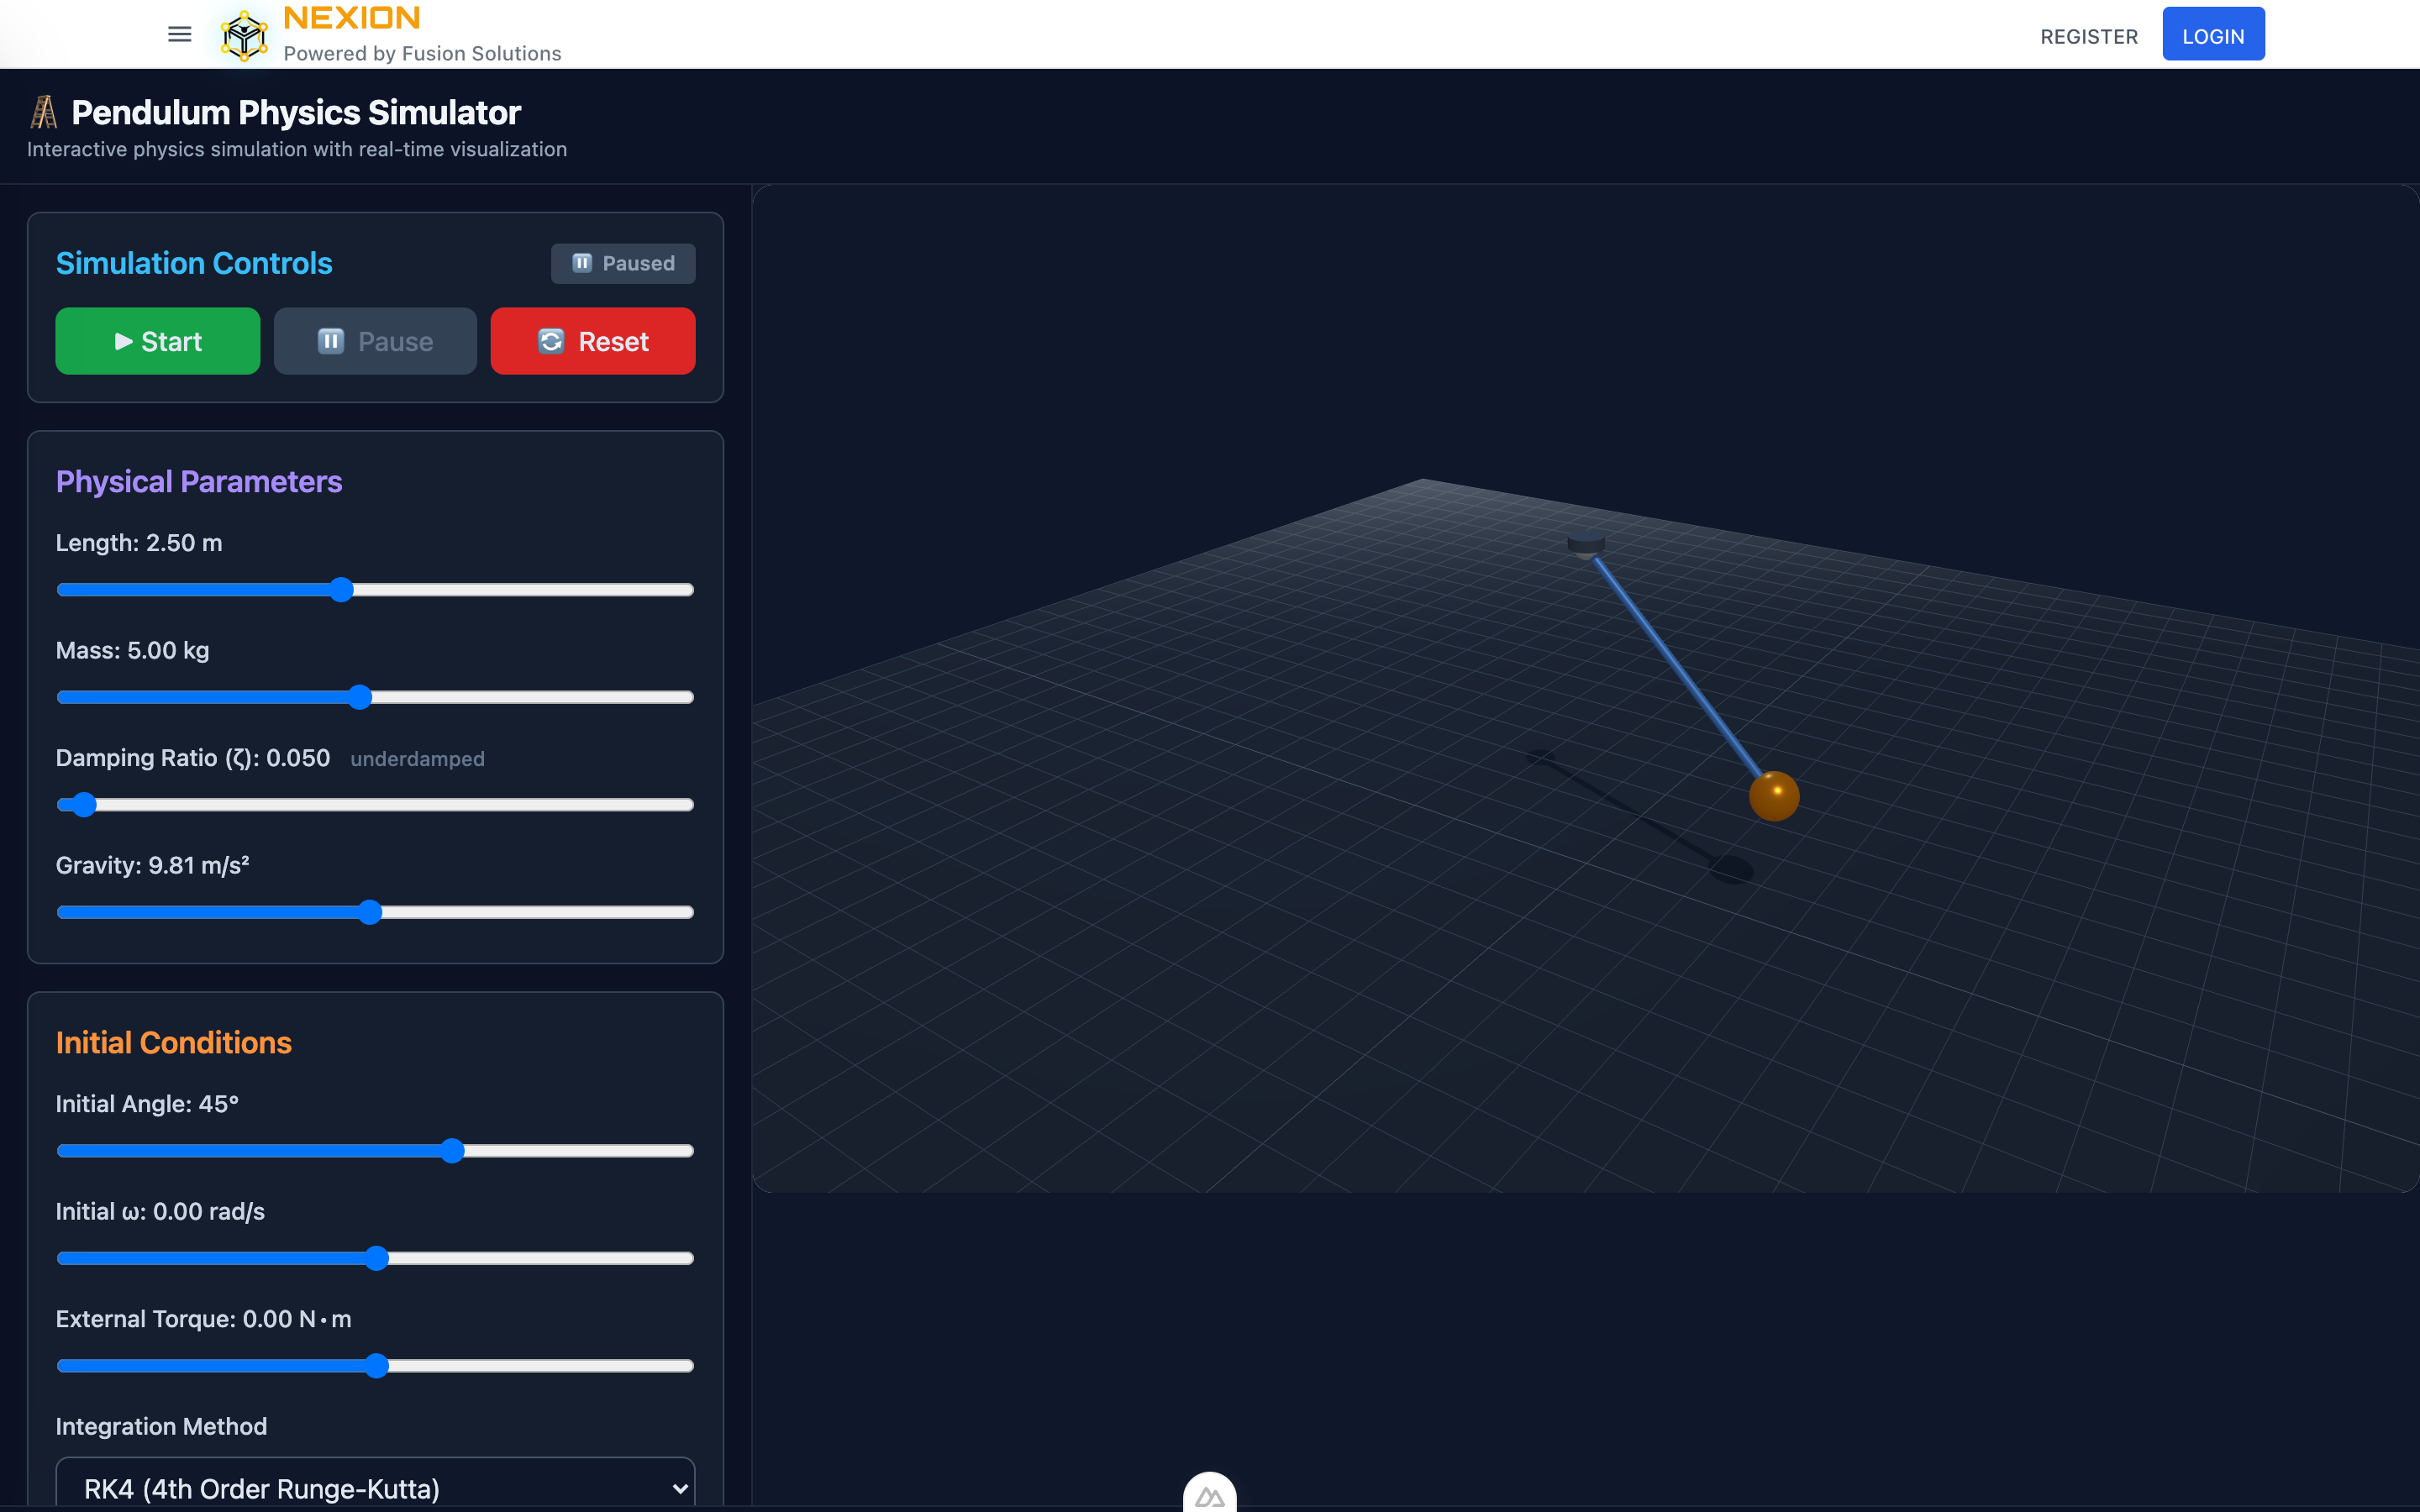Adjust the External Torque slider
The width and height of the screenshot is (2420, 1512).
pyautogui.click(x=375, y=1366)
